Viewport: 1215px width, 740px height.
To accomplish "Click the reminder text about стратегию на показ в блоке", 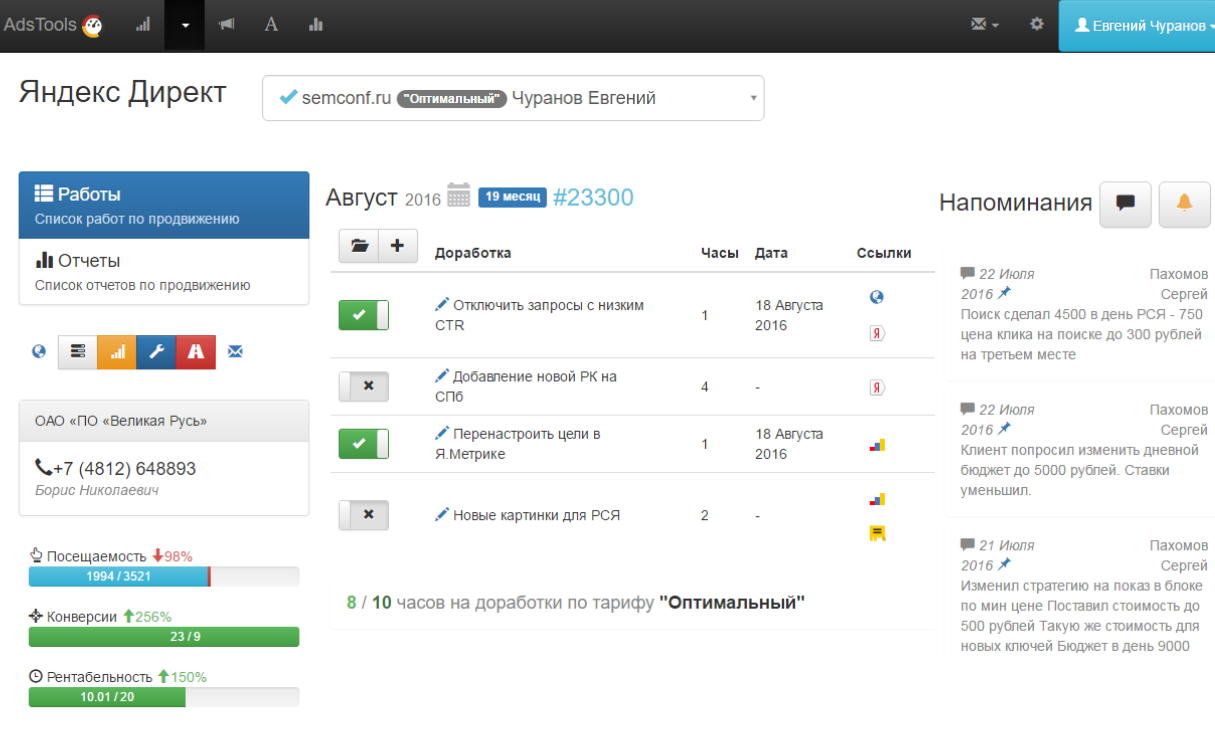I will pos(1080,616).
